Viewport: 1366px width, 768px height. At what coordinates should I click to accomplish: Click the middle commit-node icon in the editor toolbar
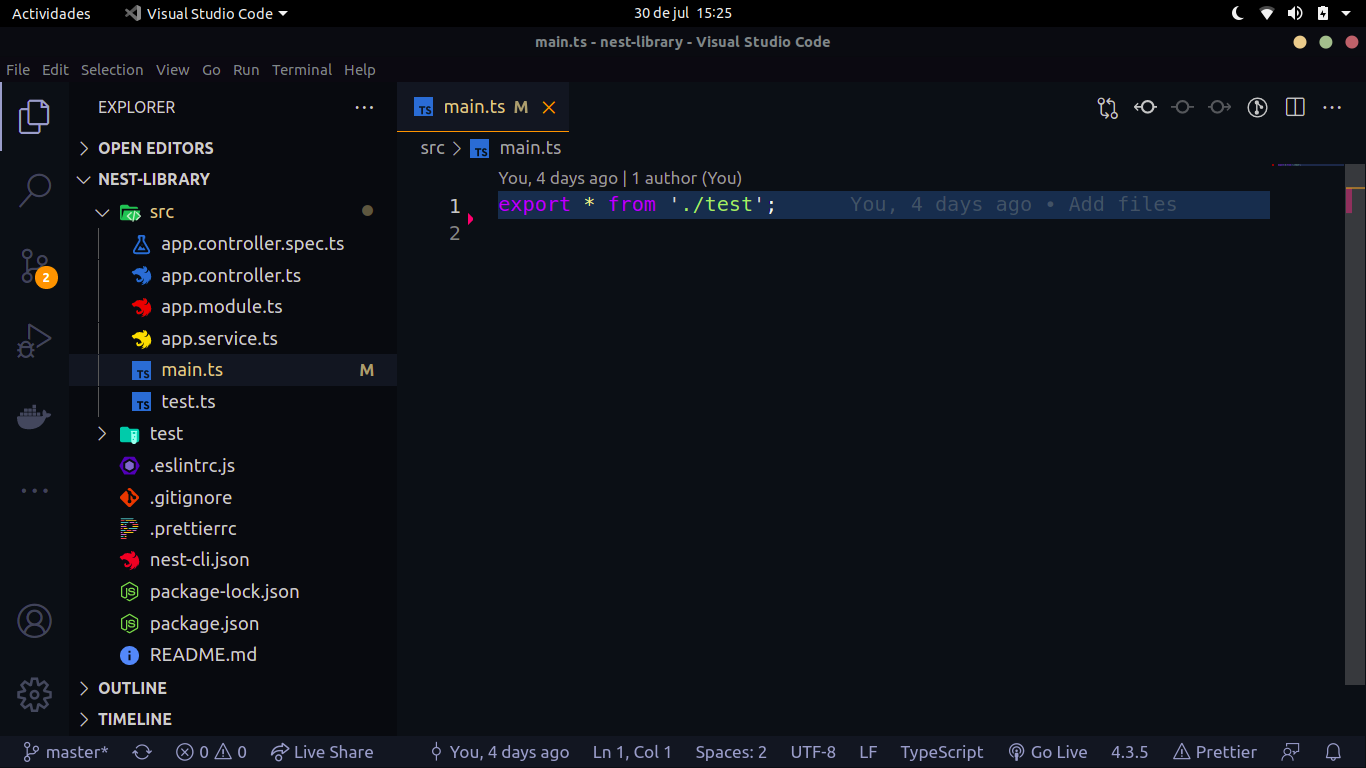(x=1182, y=107)
